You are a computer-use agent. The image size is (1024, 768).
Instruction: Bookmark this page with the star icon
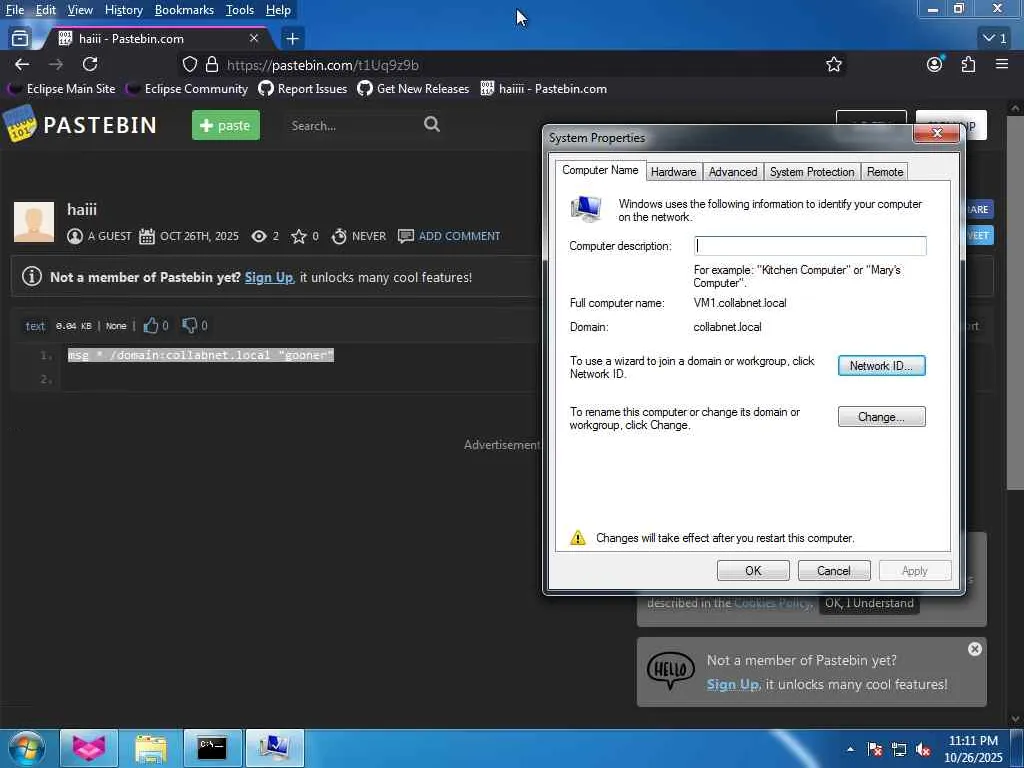[x=833, y=65]
